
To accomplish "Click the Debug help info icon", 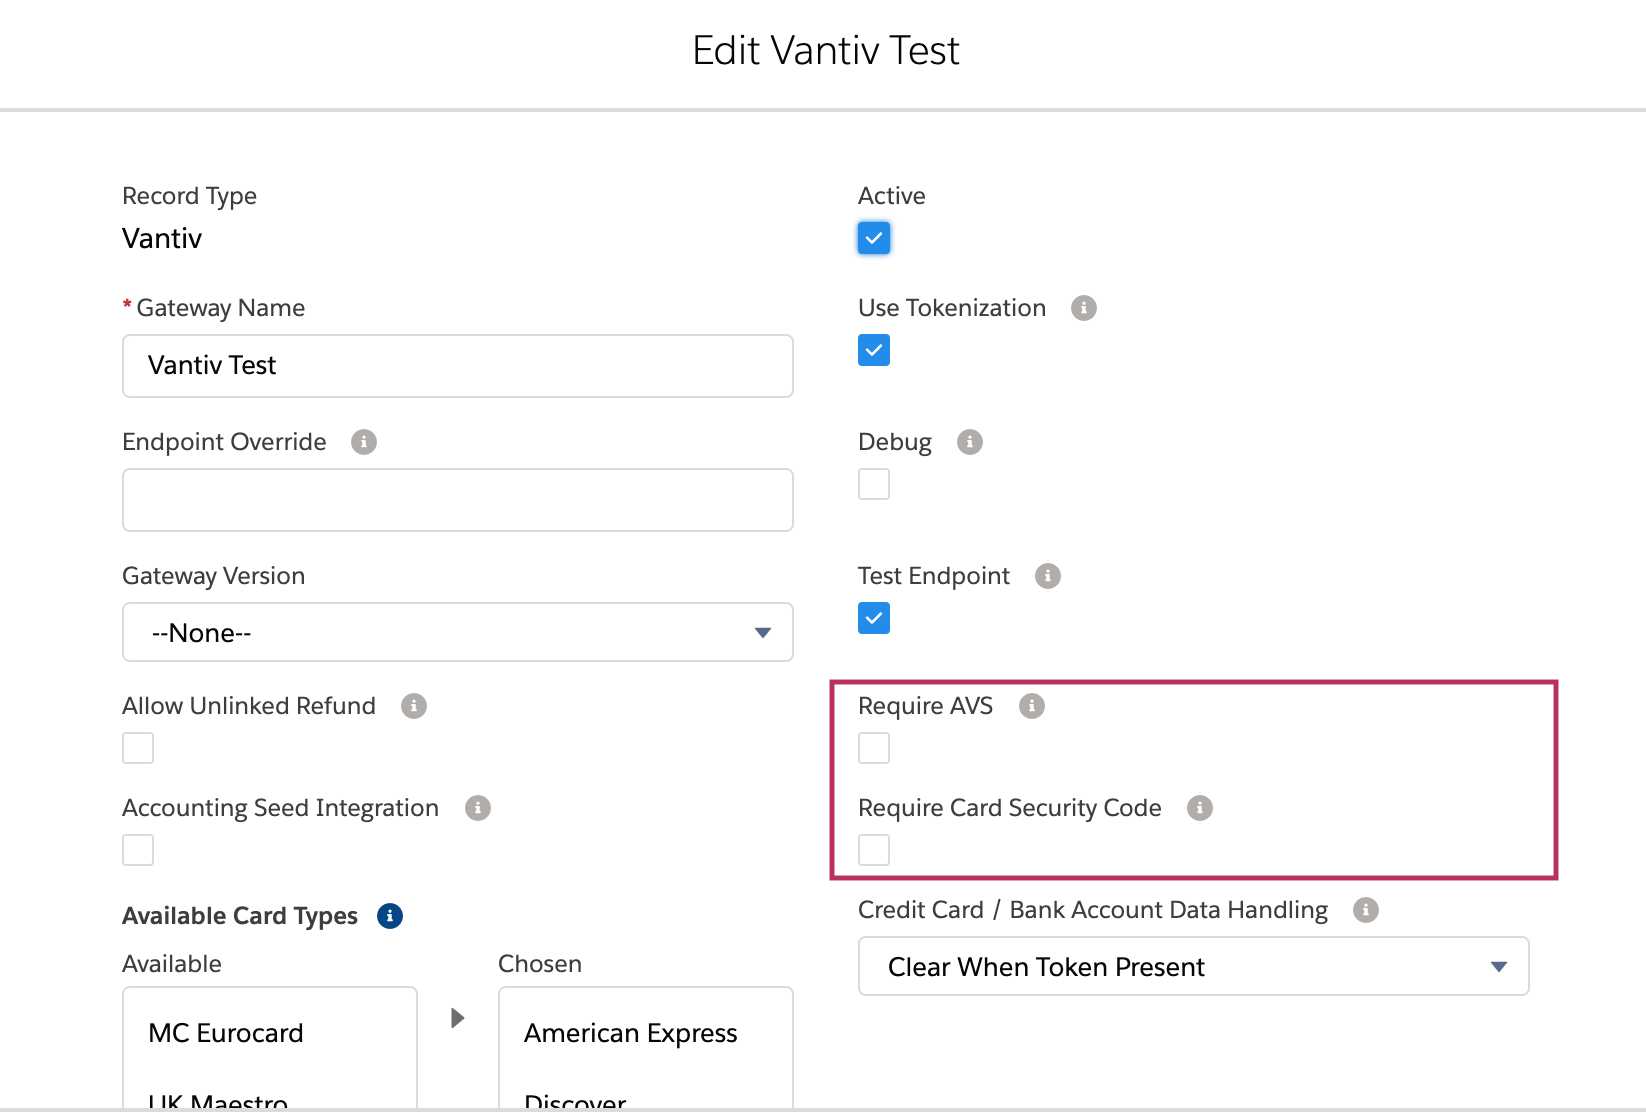I will [x=969, y=442].
